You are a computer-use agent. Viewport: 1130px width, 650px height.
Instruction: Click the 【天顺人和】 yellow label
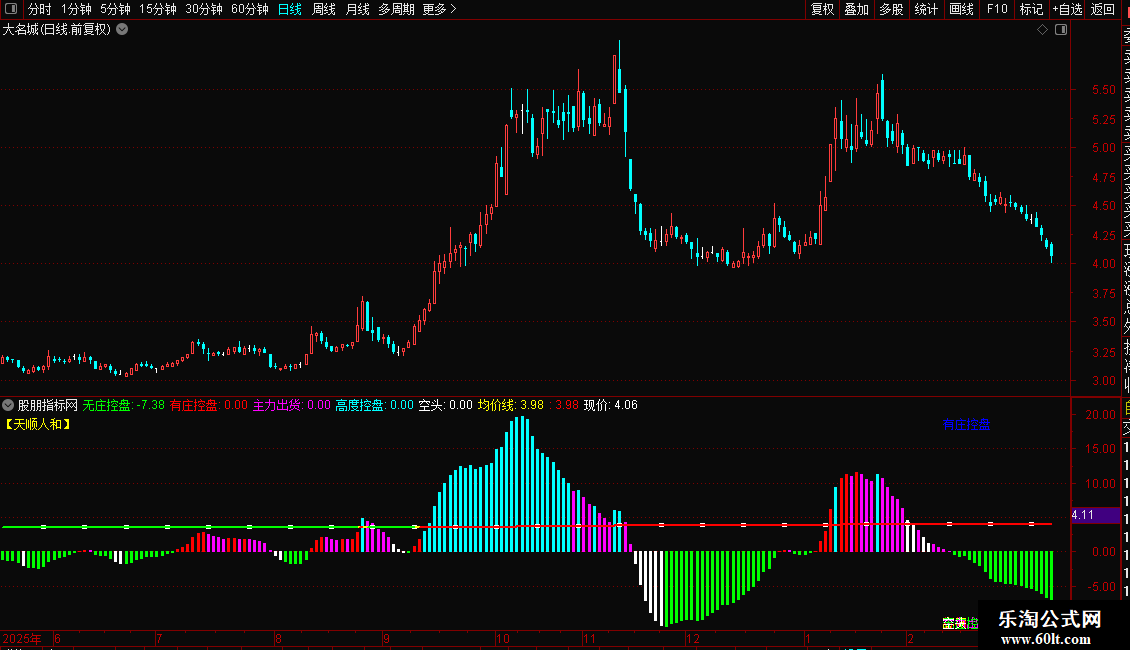(38, 424)
